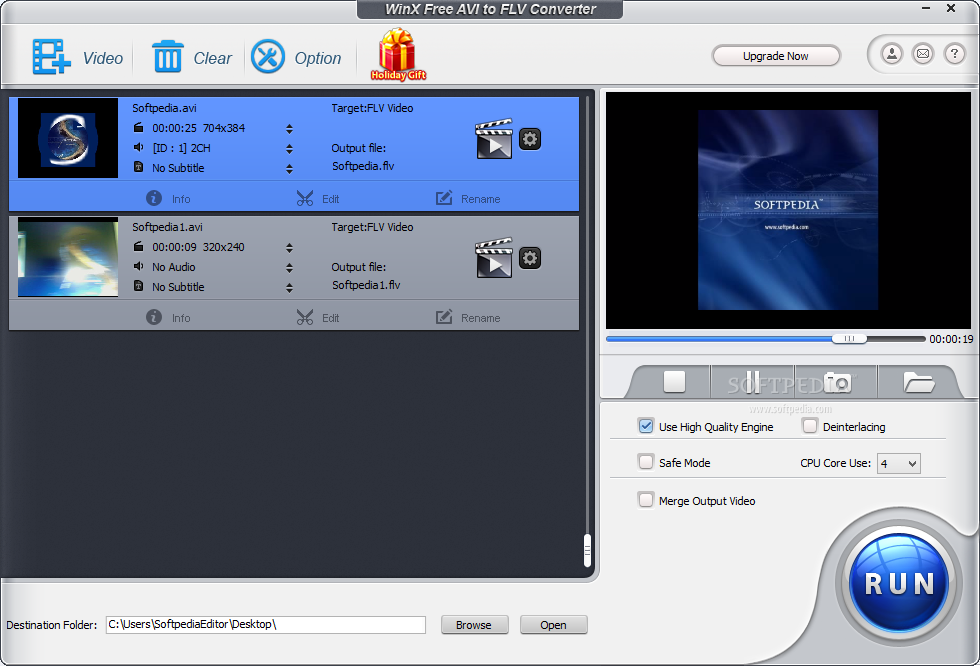Open the CPU Core Use dropdown
The height and width of the screenshot is (666, 980).
[x=899, y=464]
